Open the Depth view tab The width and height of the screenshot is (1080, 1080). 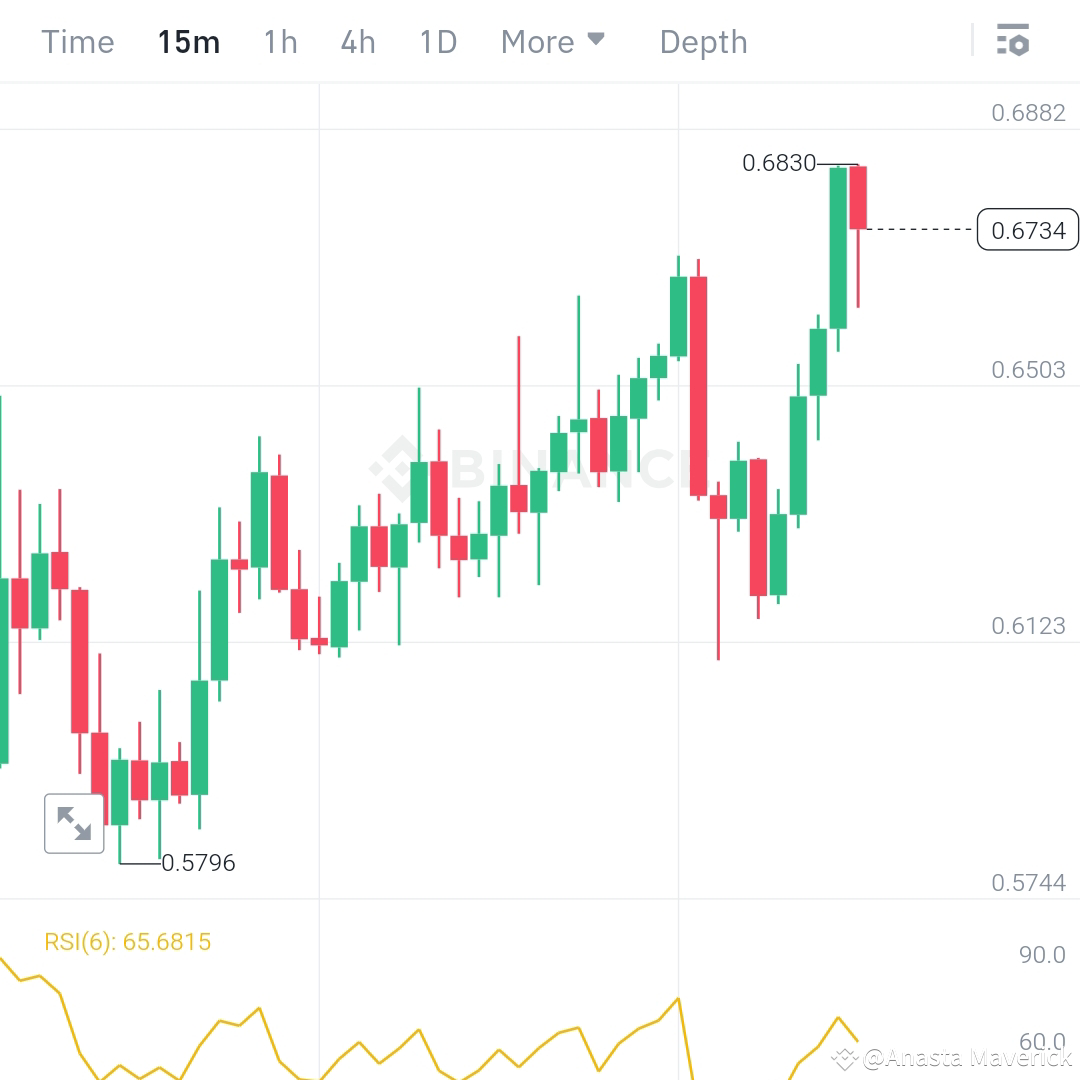703,41
